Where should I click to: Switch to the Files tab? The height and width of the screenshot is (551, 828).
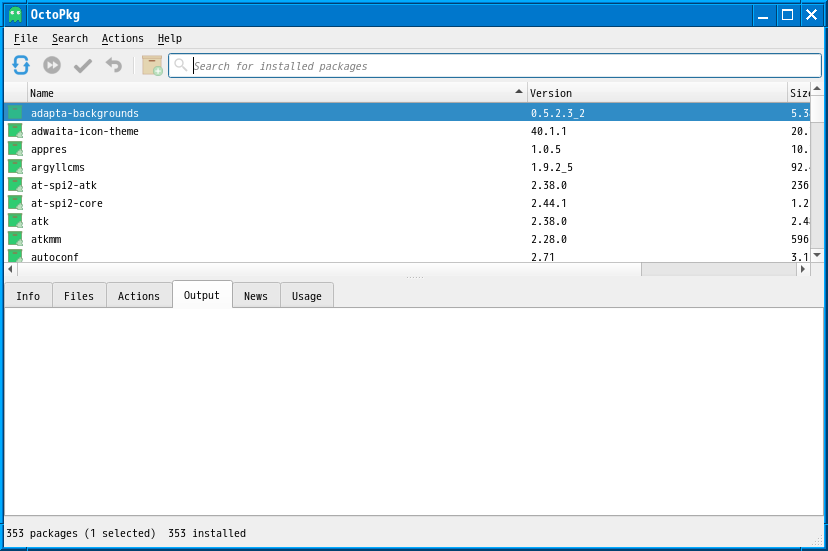(x=79, y=296)
